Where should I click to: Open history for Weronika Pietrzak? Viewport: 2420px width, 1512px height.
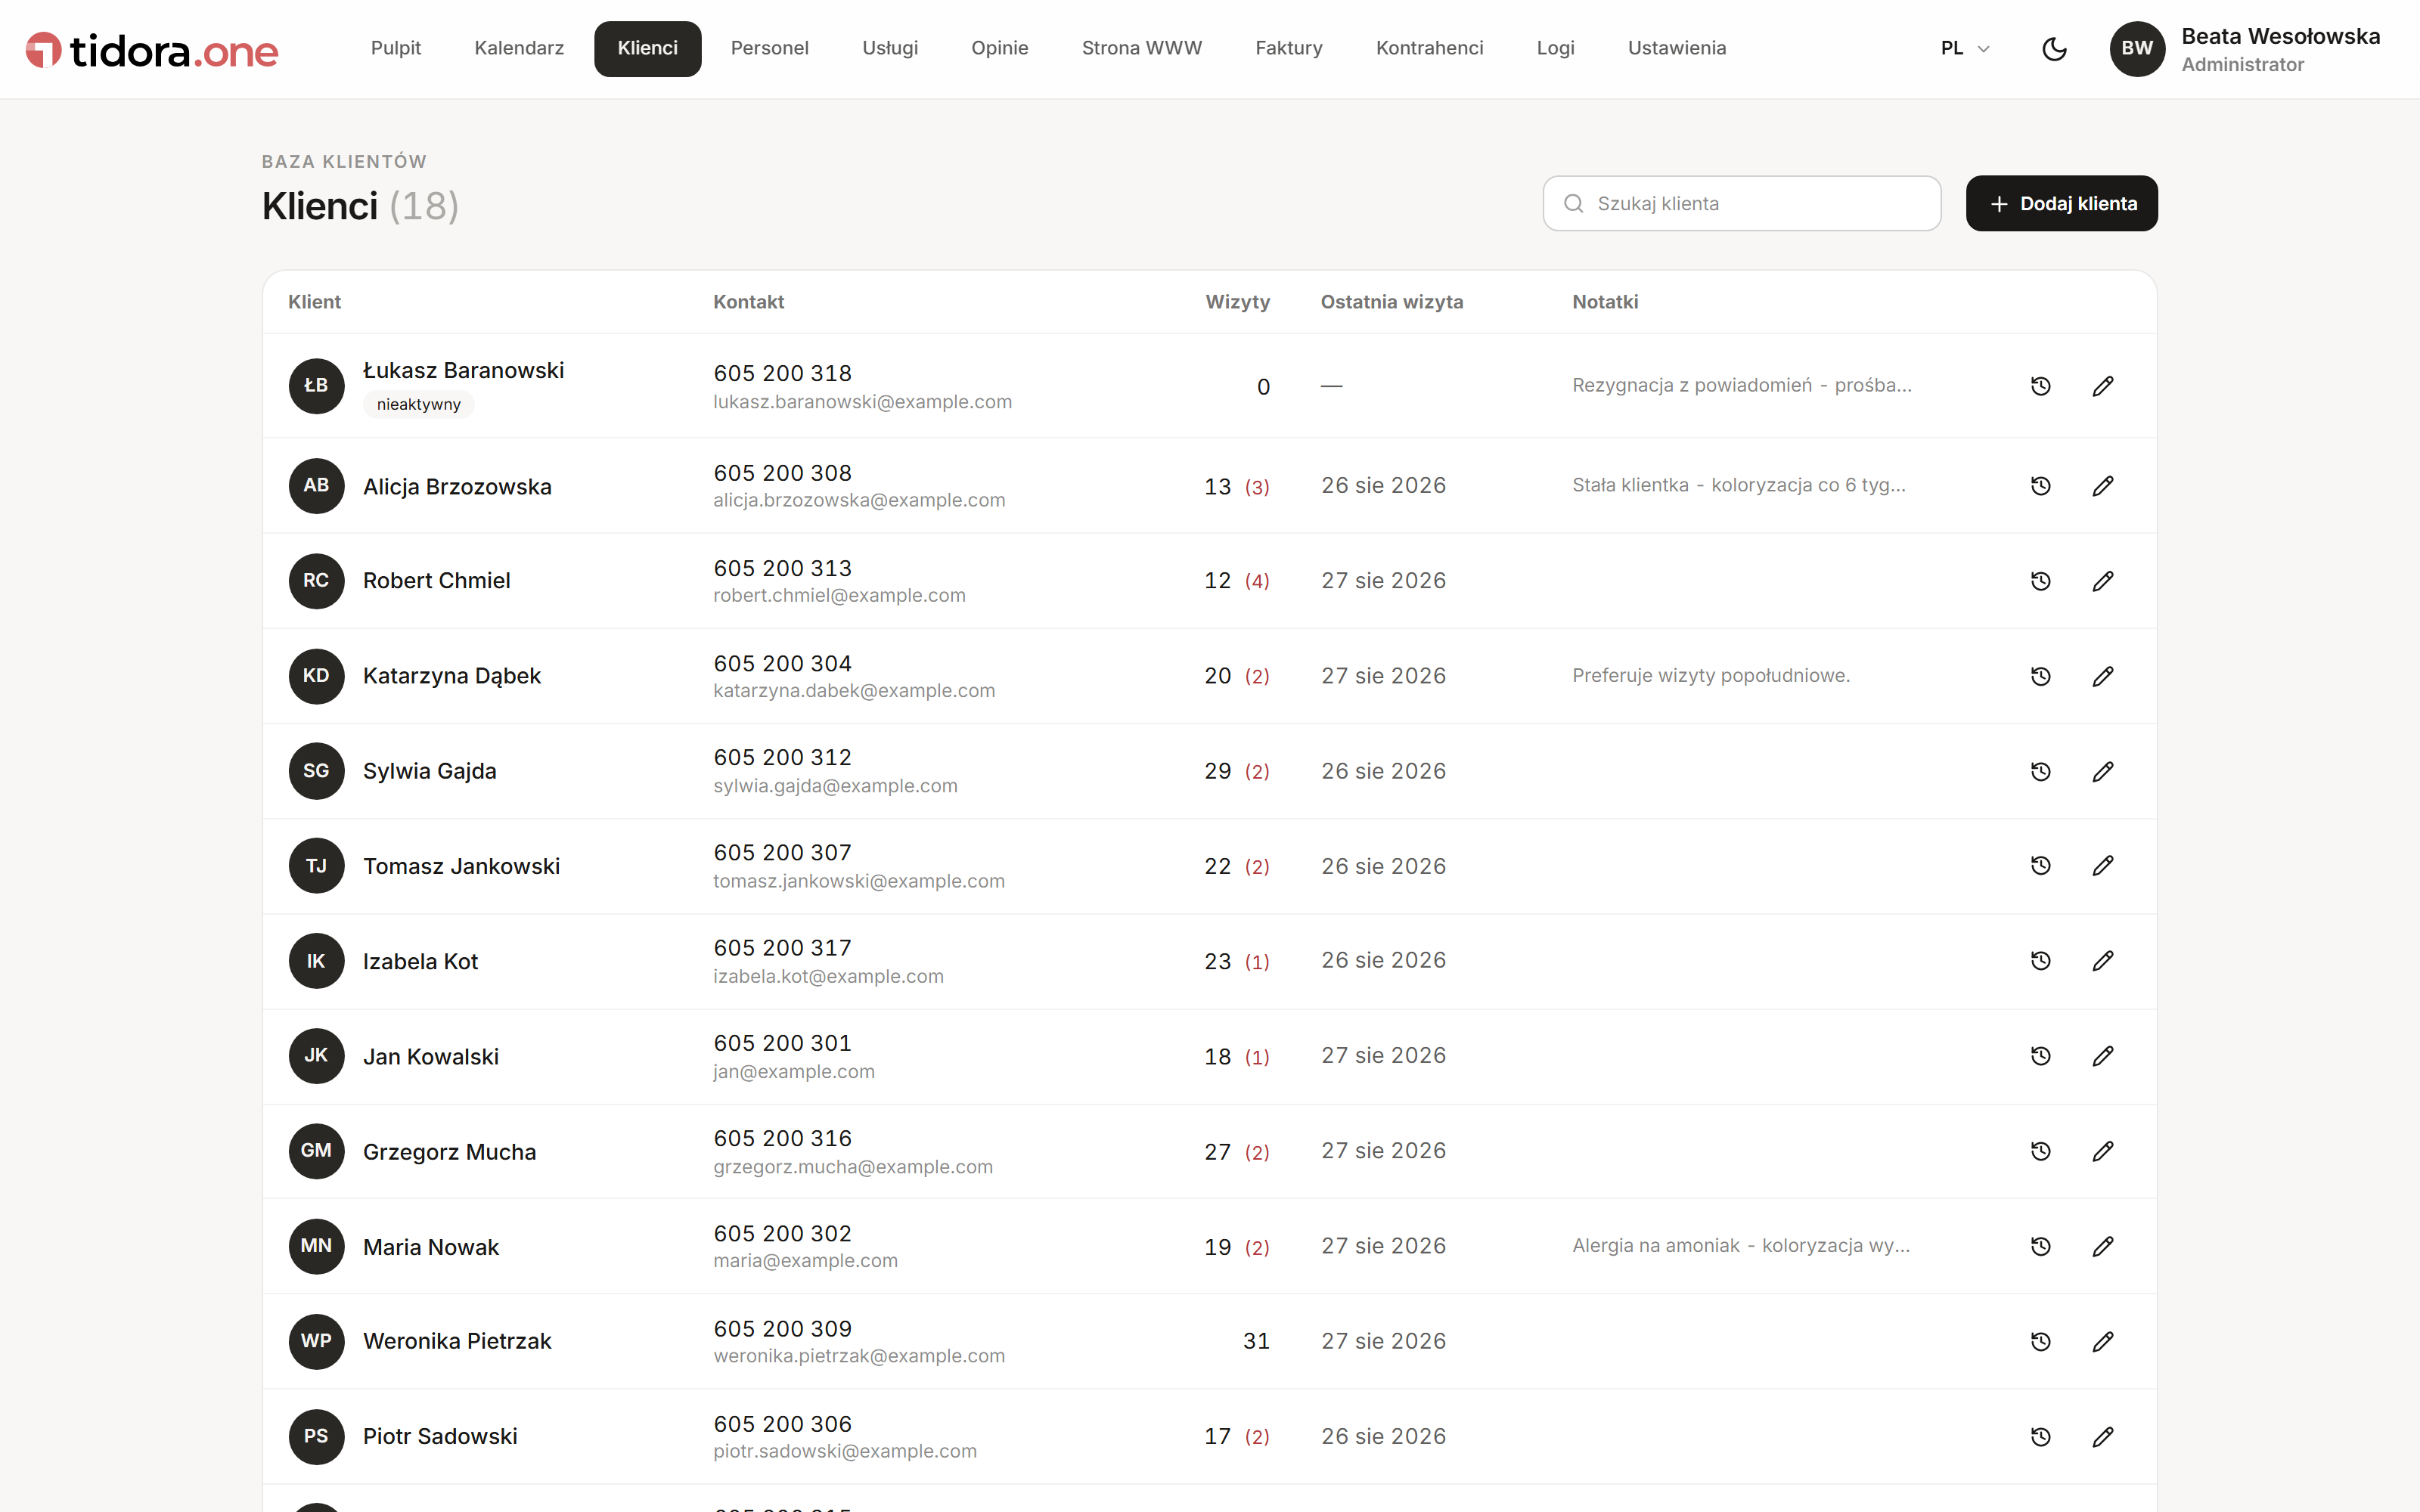2041,1341
